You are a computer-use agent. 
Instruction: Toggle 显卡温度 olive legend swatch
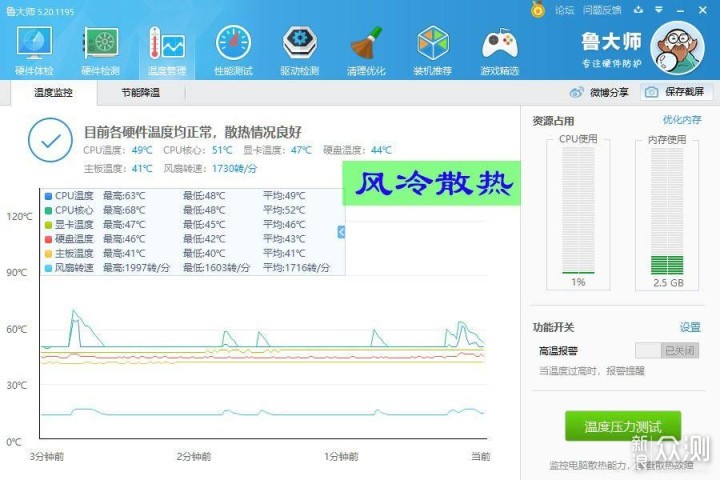pyautogui.click(x=48, y=225)
